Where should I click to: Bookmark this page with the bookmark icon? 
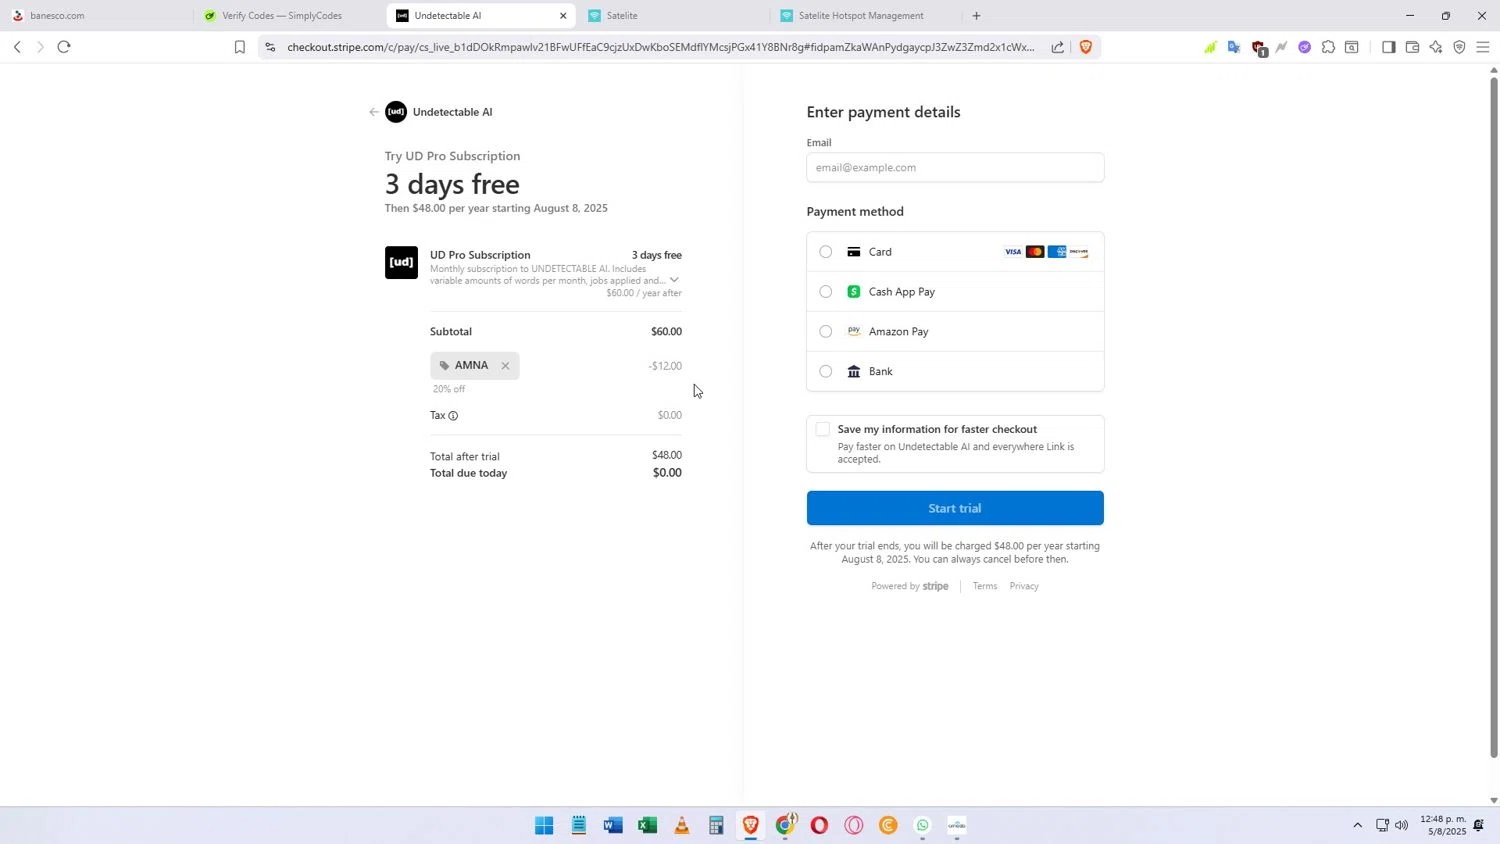click(240, 47)
